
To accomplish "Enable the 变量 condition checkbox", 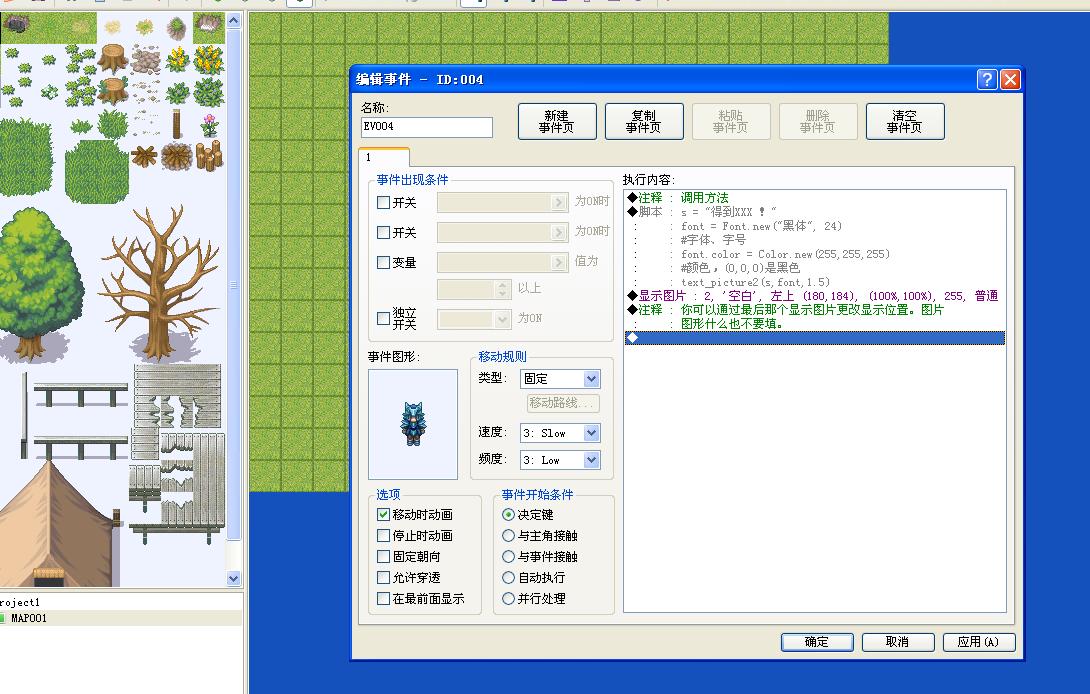I will click(383, 262).
